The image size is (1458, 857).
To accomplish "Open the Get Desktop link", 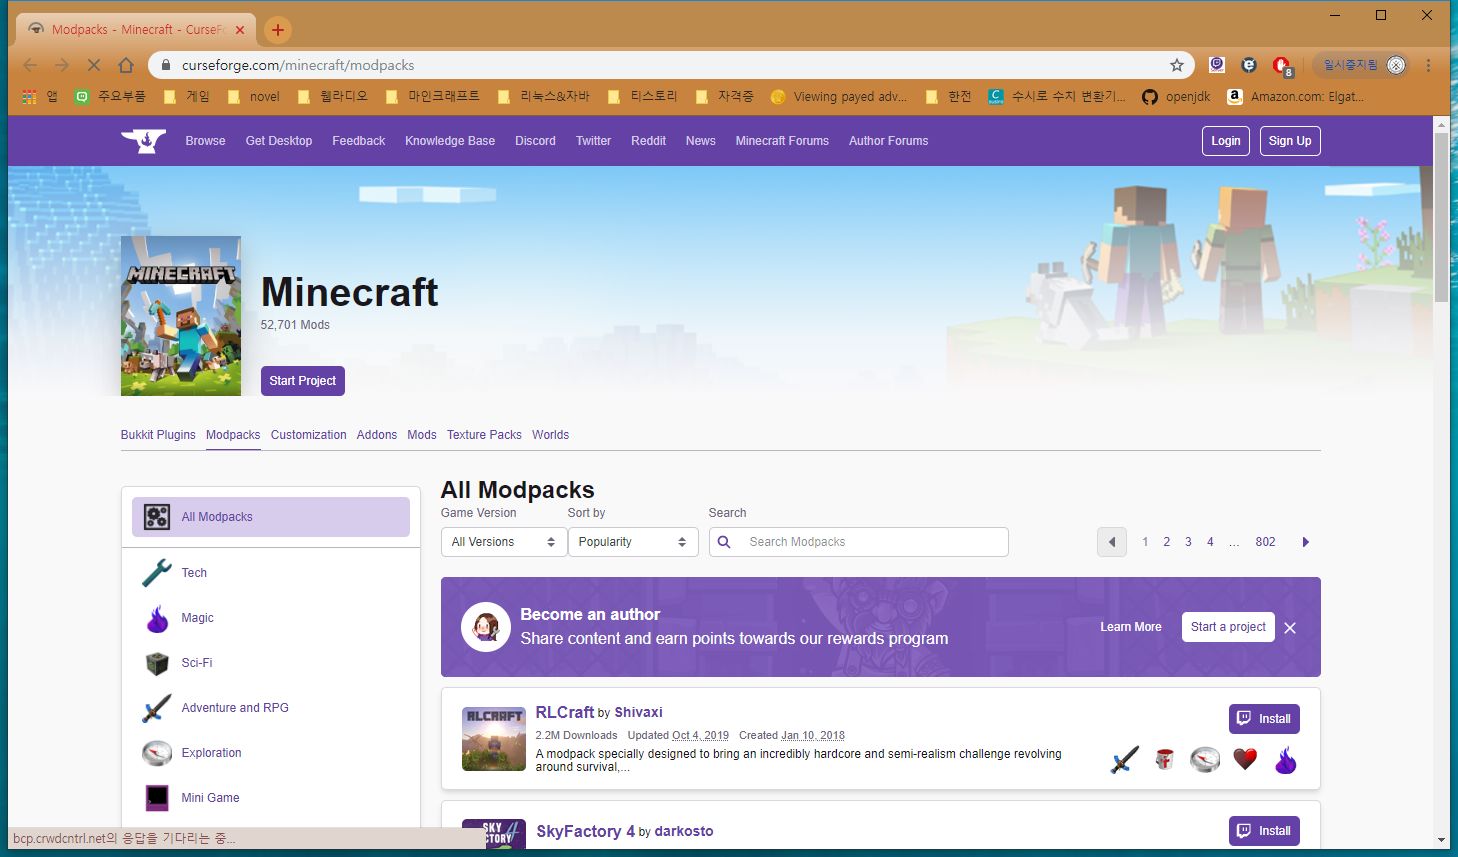I will point(279,141).
